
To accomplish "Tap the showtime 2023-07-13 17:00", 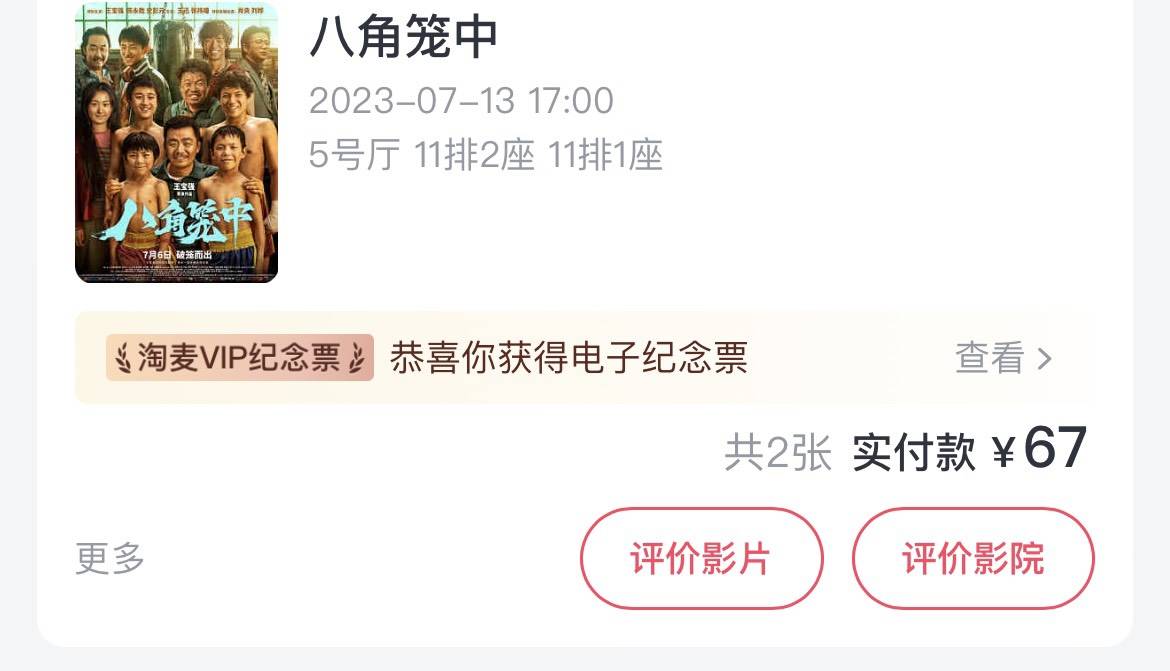I will (461, 101).
